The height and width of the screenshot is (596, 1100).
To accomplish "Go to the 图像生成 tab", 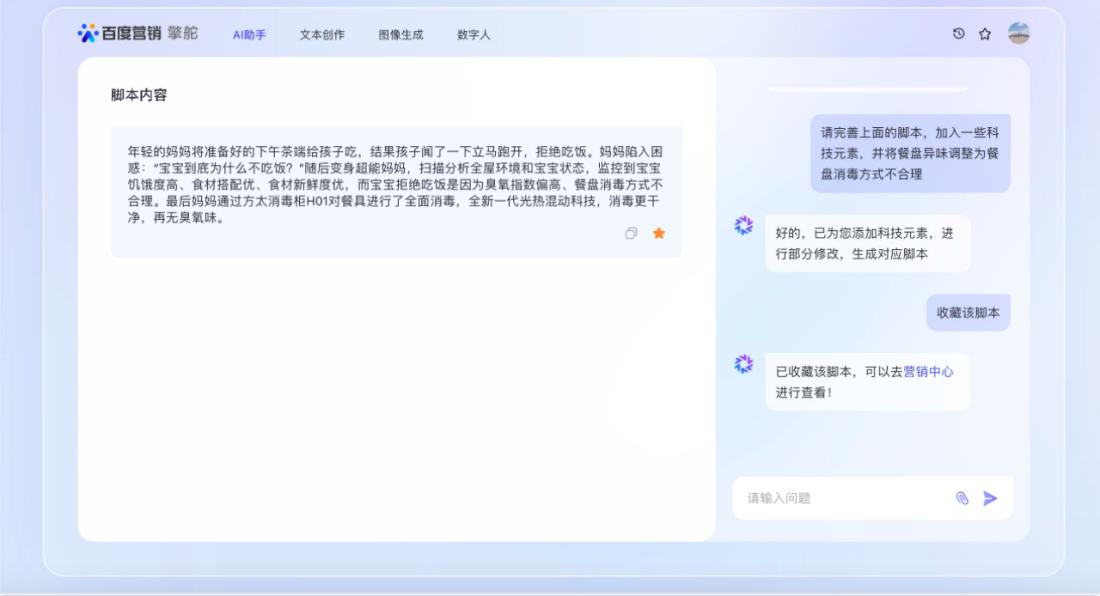I will pos(401,34).
